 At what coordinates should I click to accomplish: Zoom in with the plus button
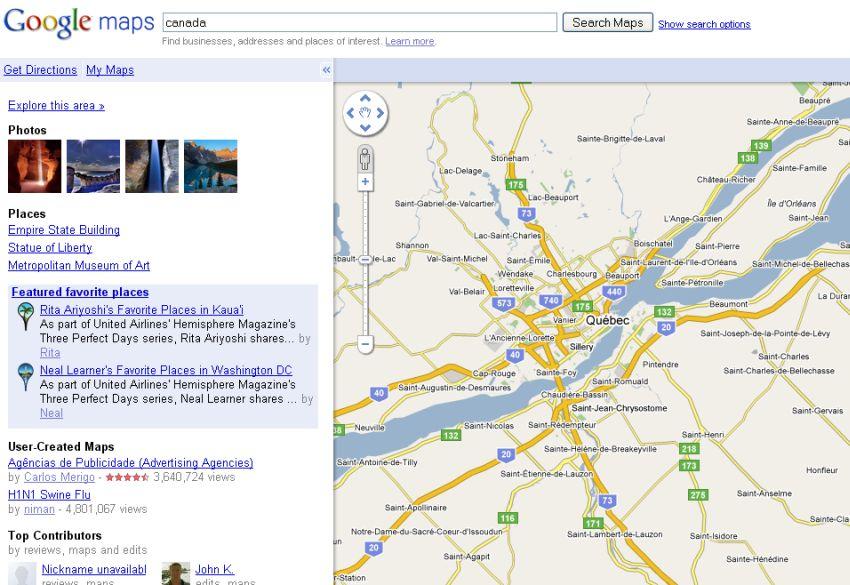pyautogui.click(x=365, y=182)
